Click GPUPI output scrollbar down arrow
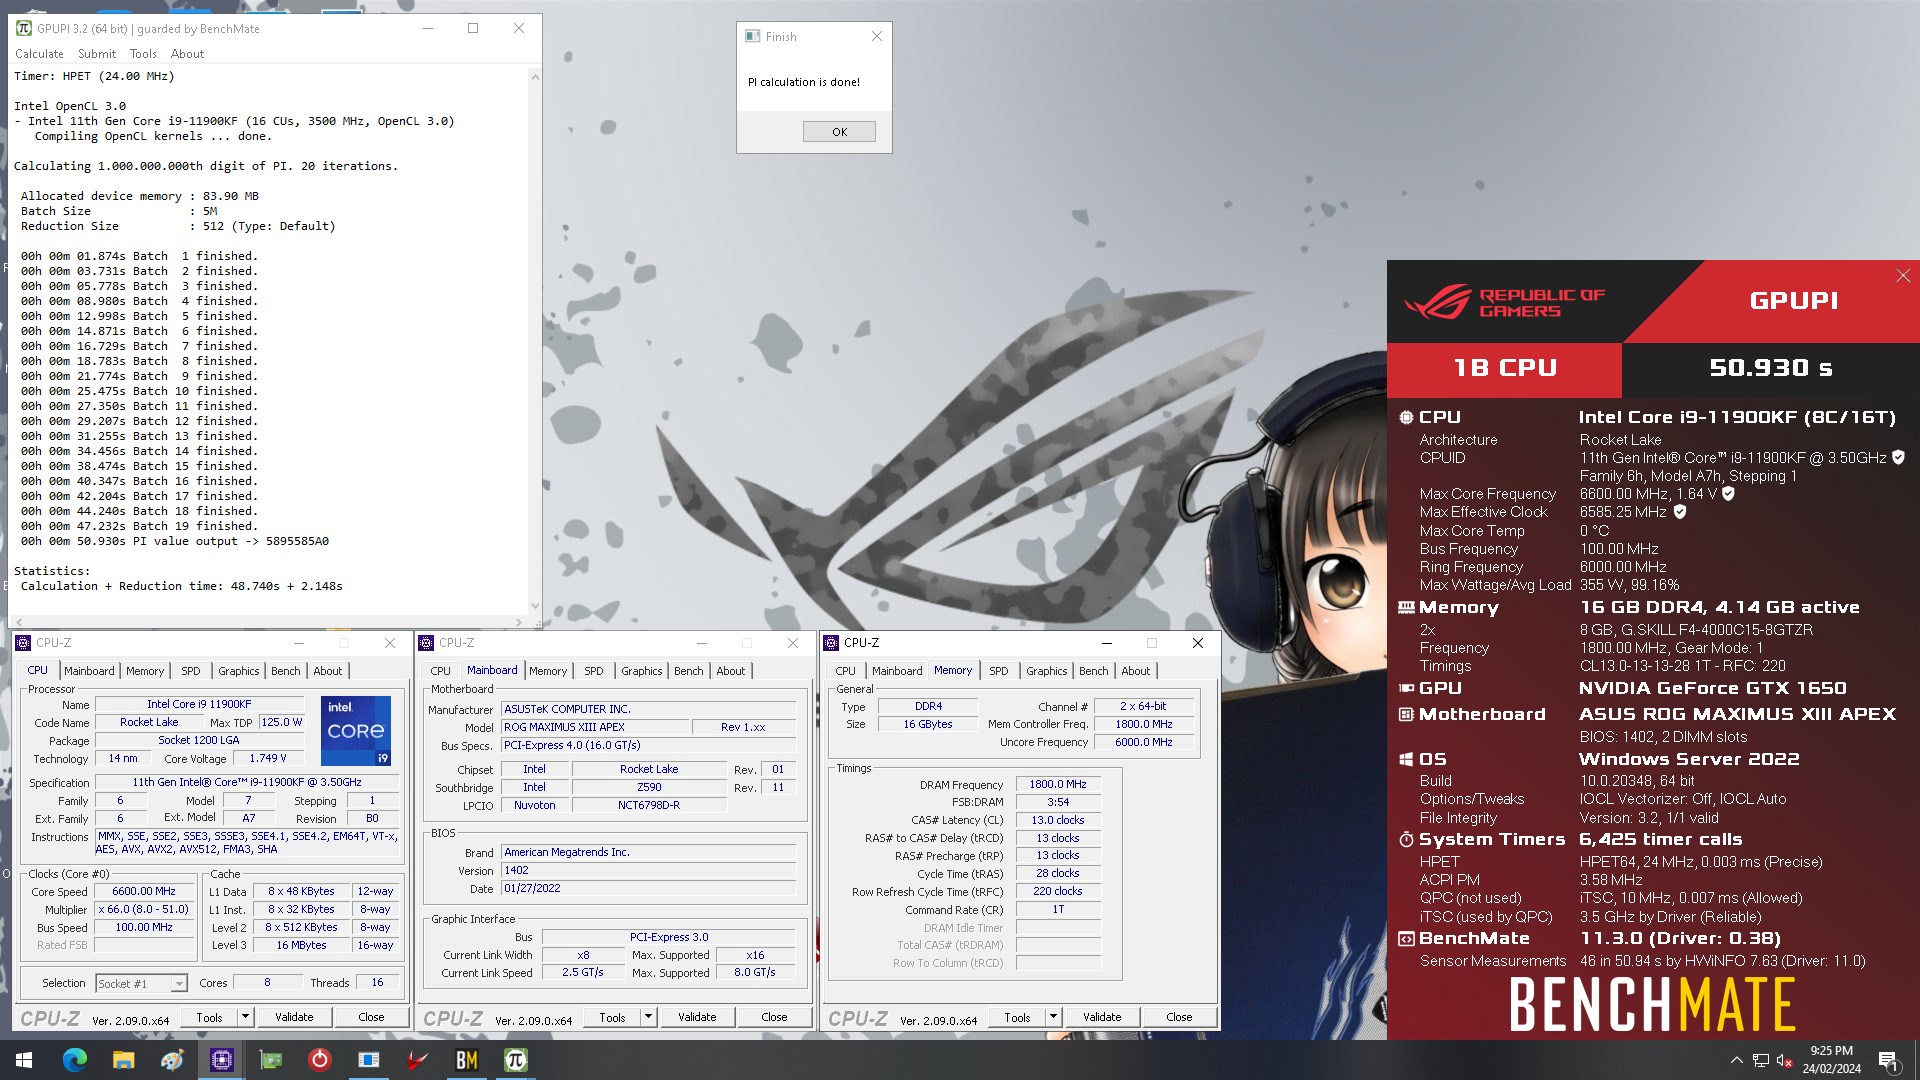1920x1080 pixels. [535, 605]
